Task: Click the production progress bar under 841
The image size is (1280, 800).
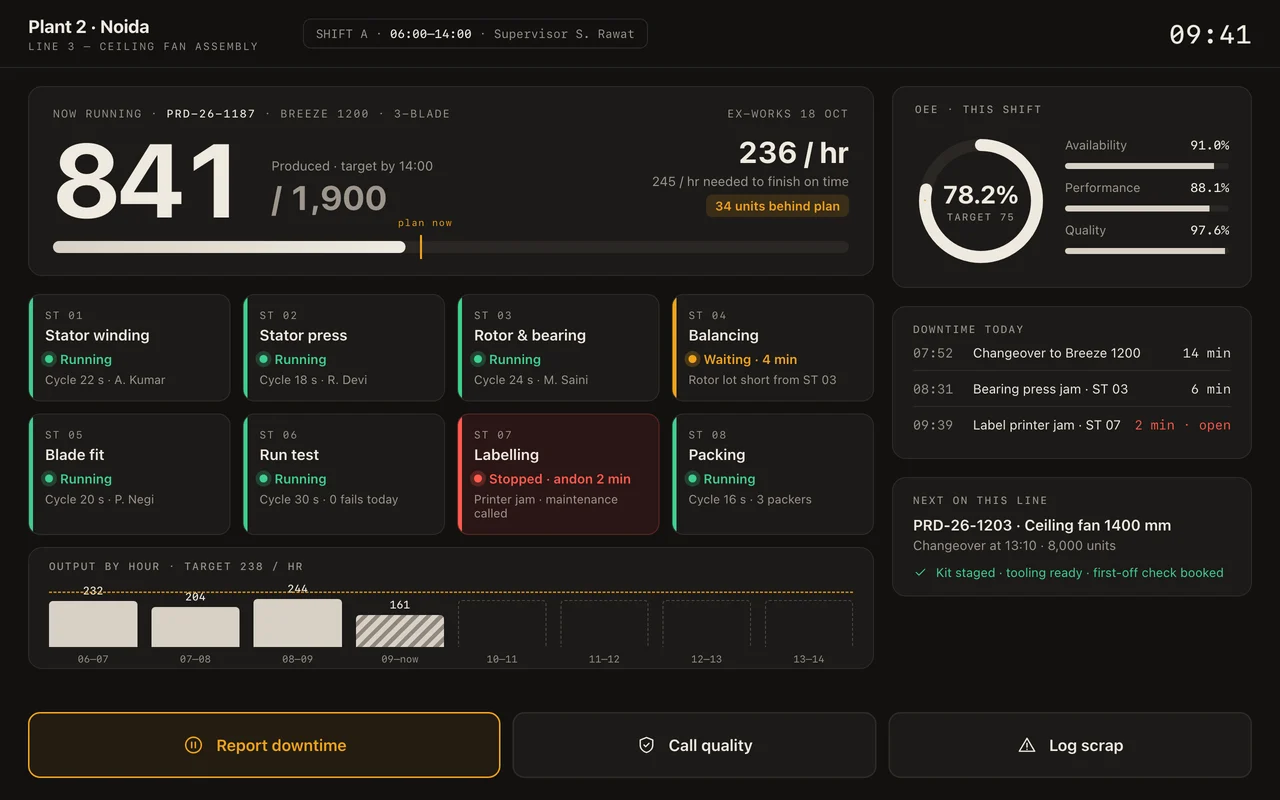Action: tap(451, 247)
